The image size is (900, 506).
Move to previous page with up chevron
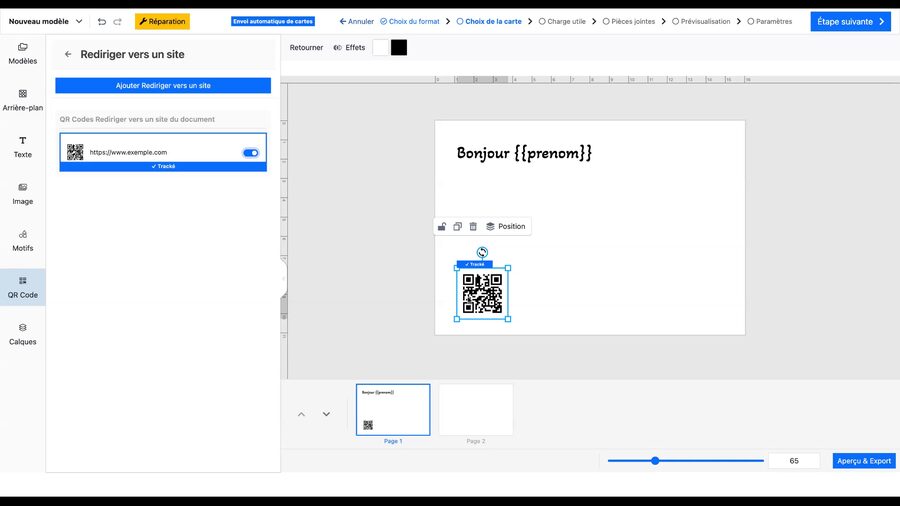[x=301, y=414]
